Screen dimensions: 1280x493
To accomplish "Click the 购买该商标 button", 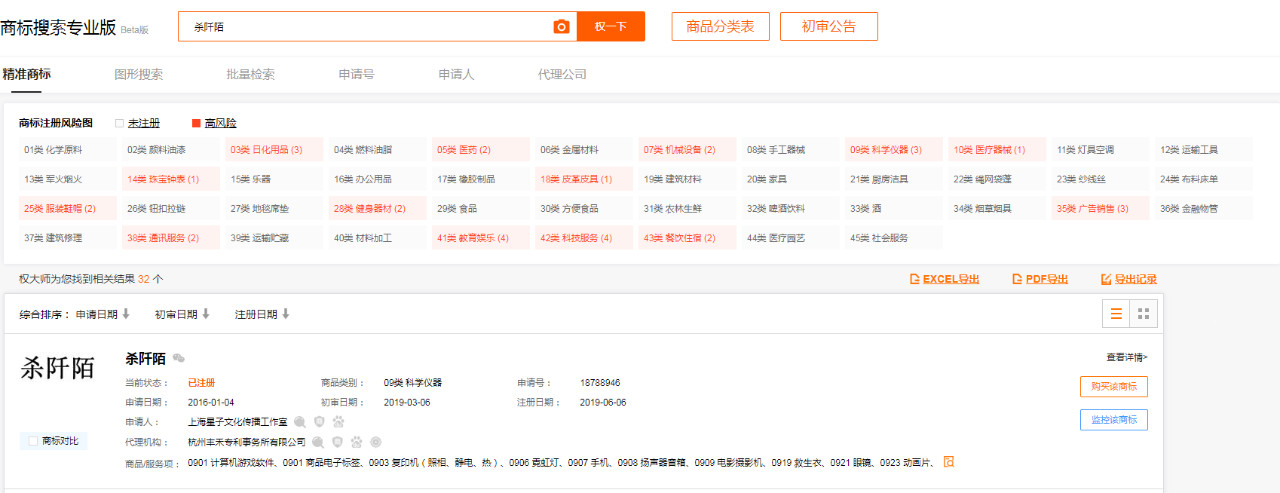I will point(1113,387).
